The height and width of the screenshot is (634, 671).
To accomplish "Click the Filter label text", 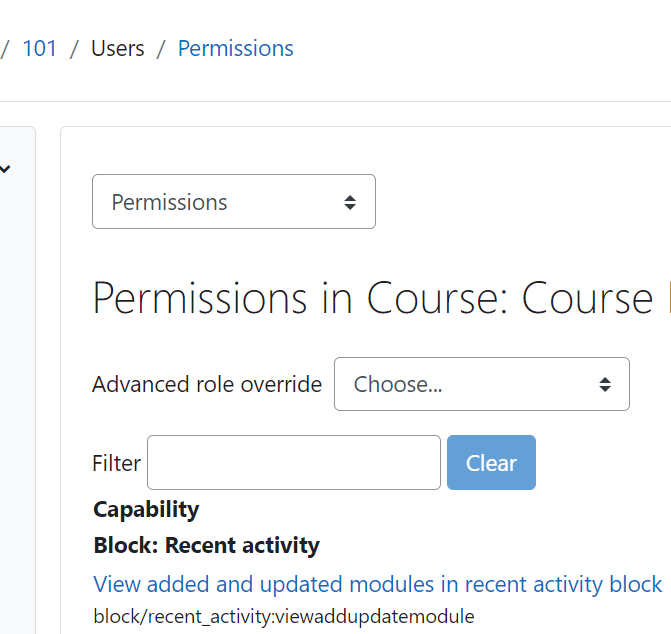I will point(116,463).
